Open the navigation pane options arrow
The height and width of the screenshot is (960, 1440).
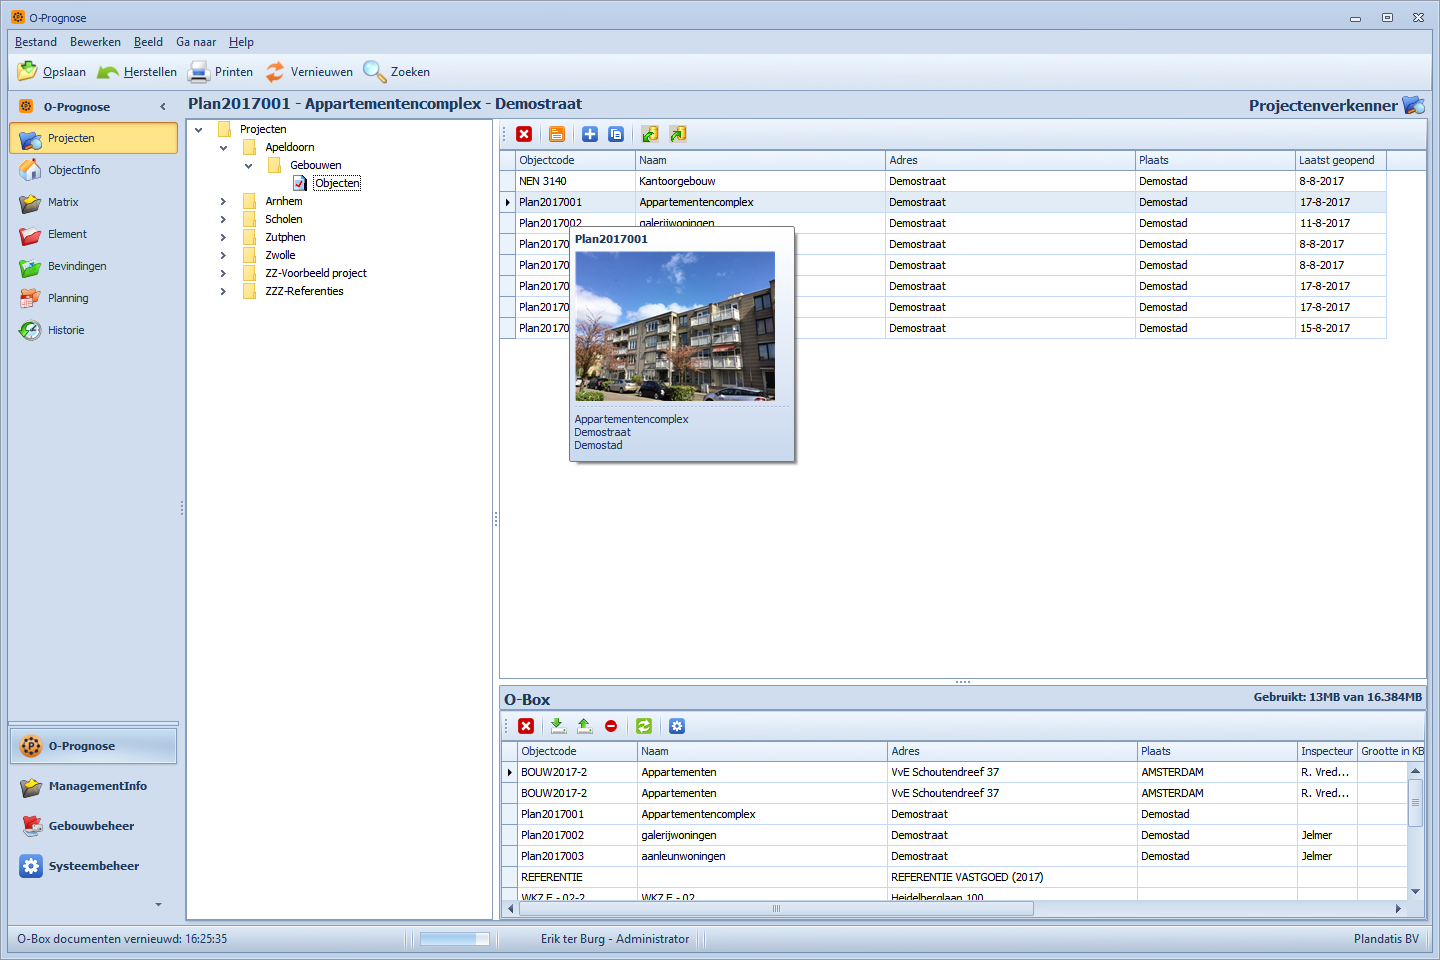coord(158,905)
